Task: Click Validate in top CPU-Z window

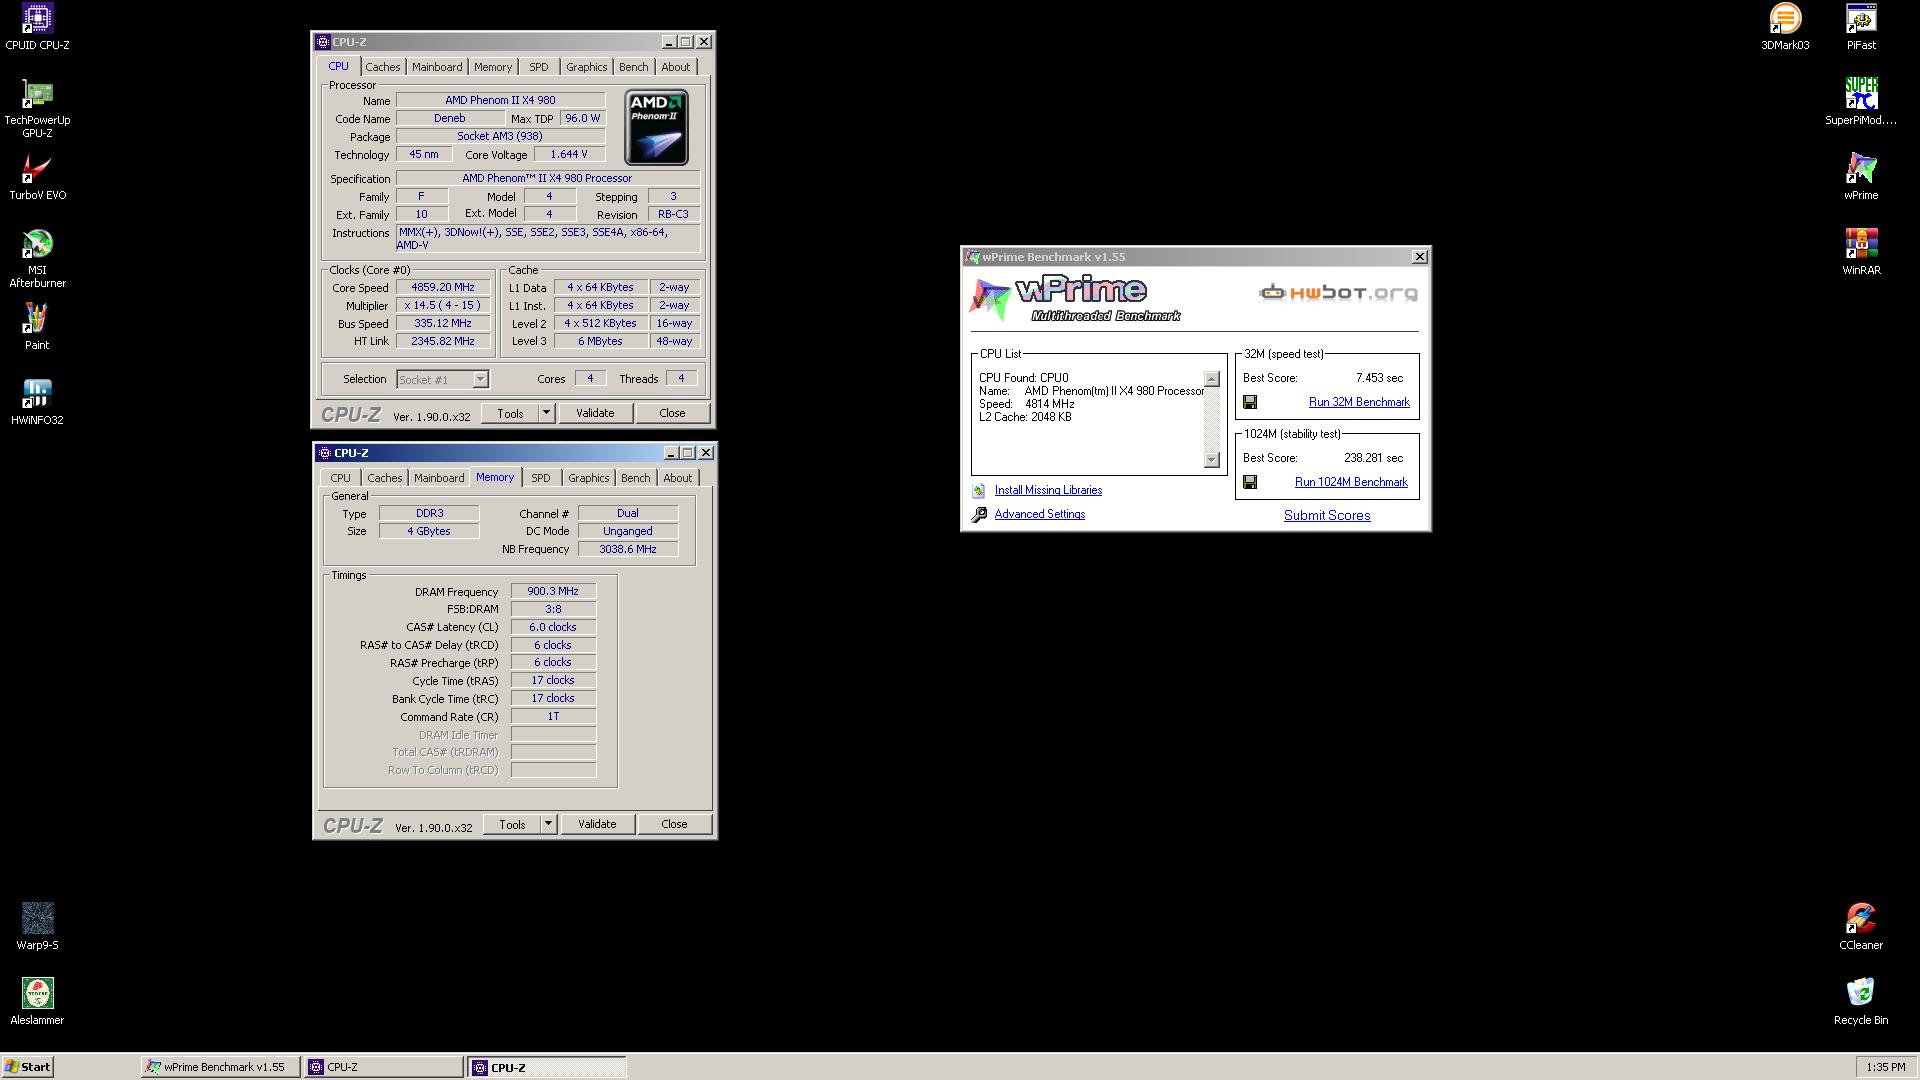Action: 595,413
